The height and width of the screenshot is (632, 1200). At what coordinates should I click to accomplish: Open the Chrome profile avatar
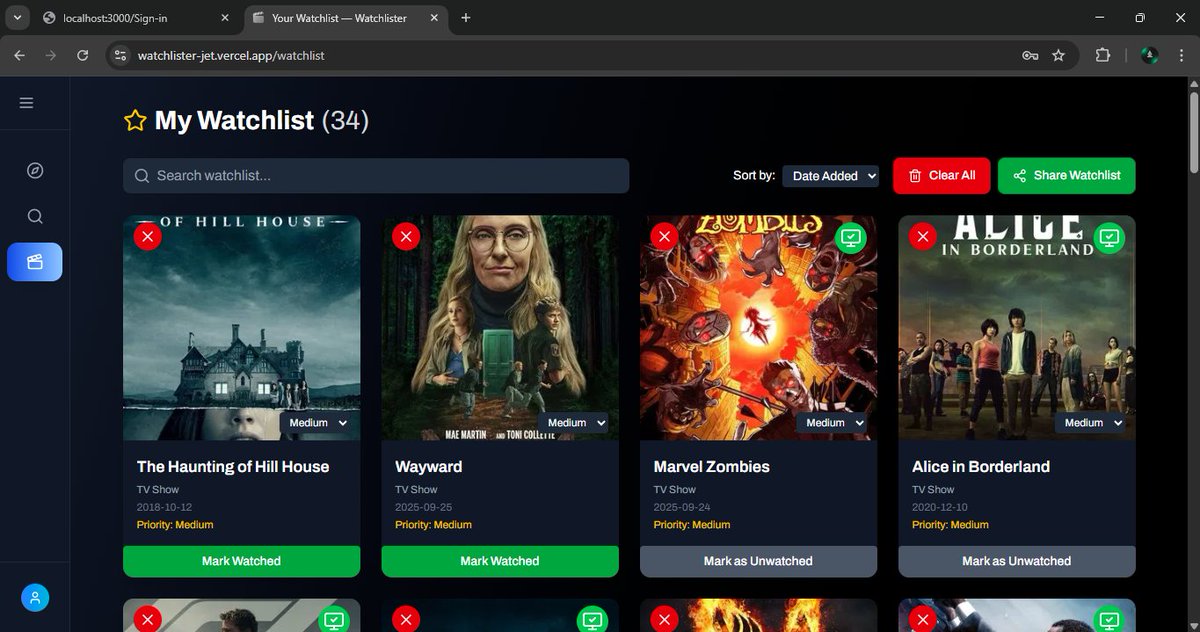1150,55
